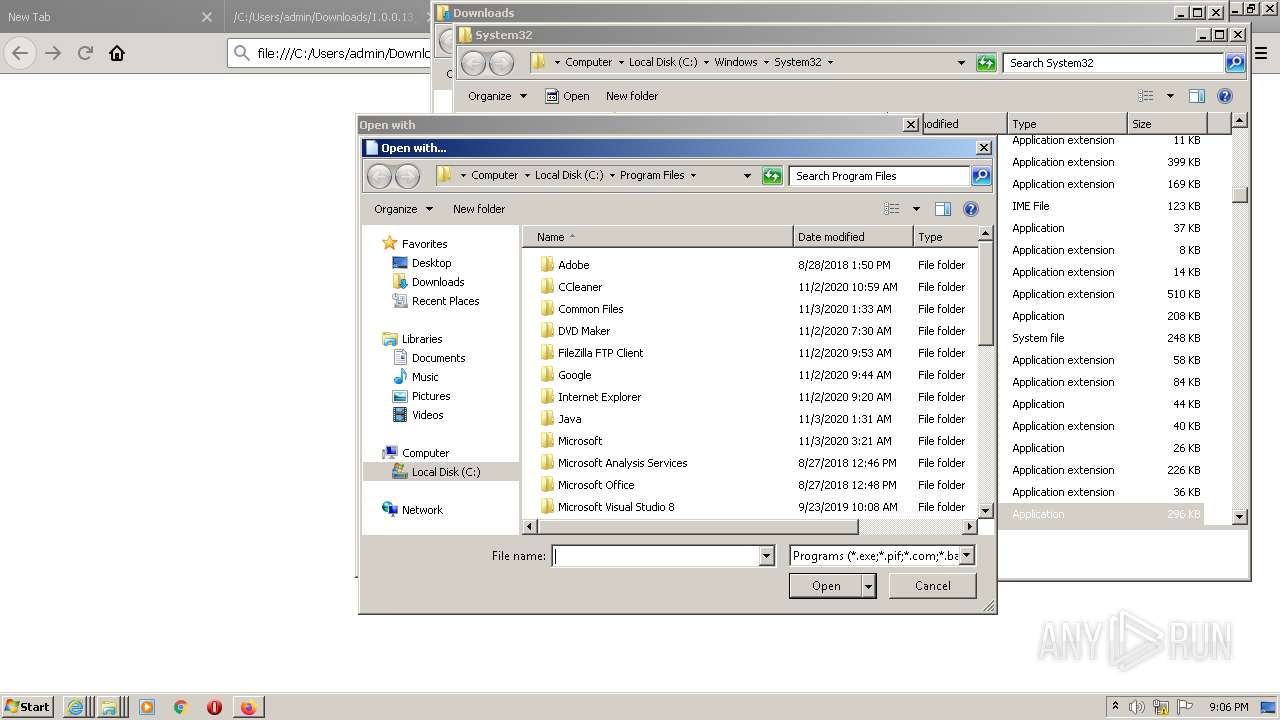Click New folder in System32 window
Viewport: 1280px width, 720px height.
click(x=631, y=96)
